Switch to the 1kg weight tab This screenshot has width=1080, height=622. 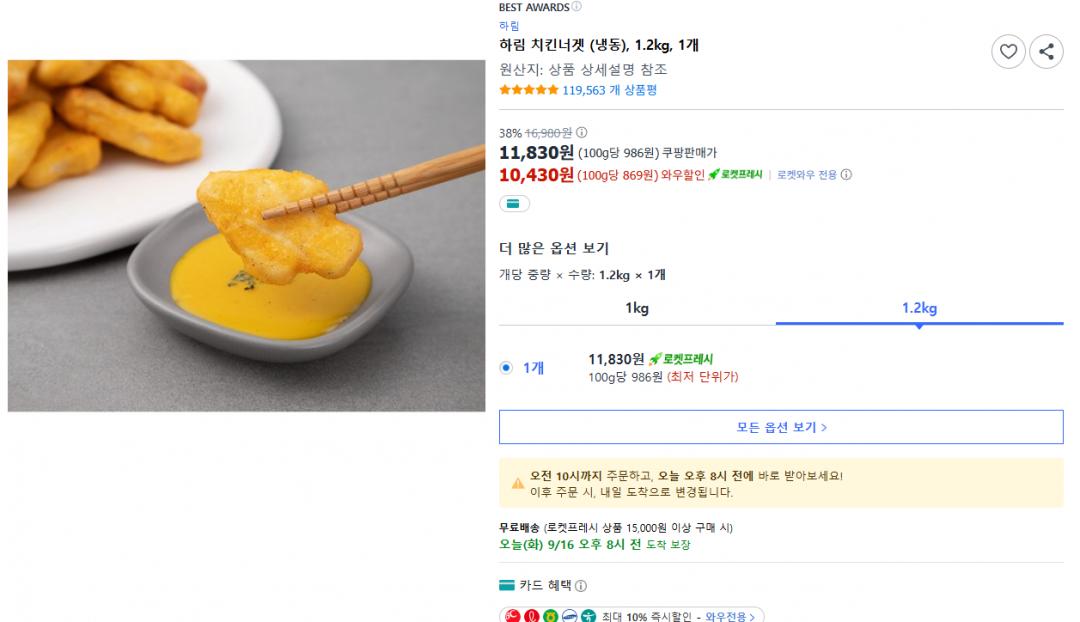point(637,308)
